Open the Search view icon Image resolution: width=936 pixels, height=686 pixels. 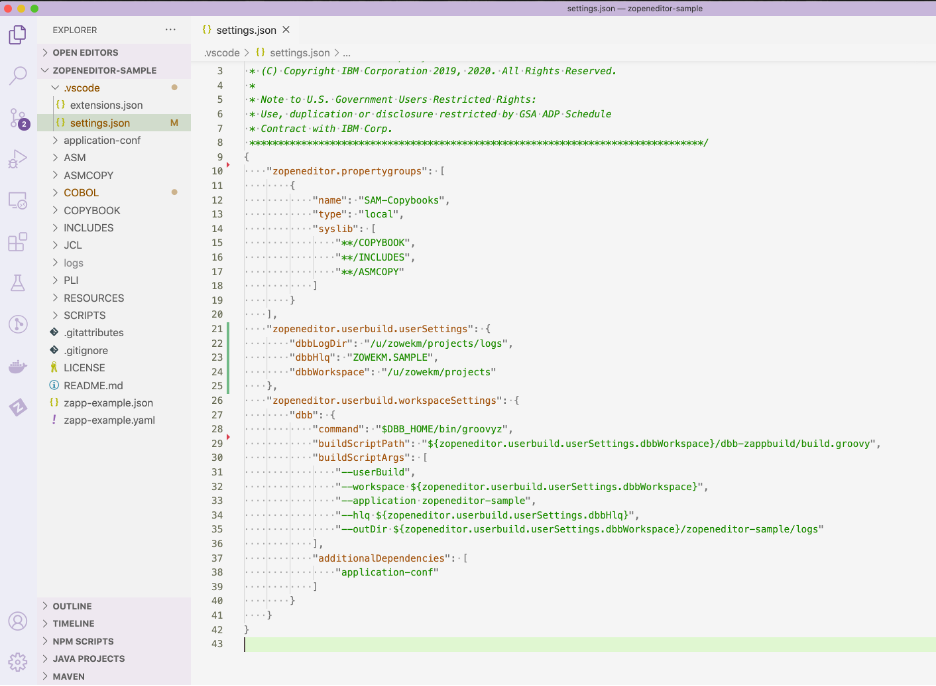point(17,76)
